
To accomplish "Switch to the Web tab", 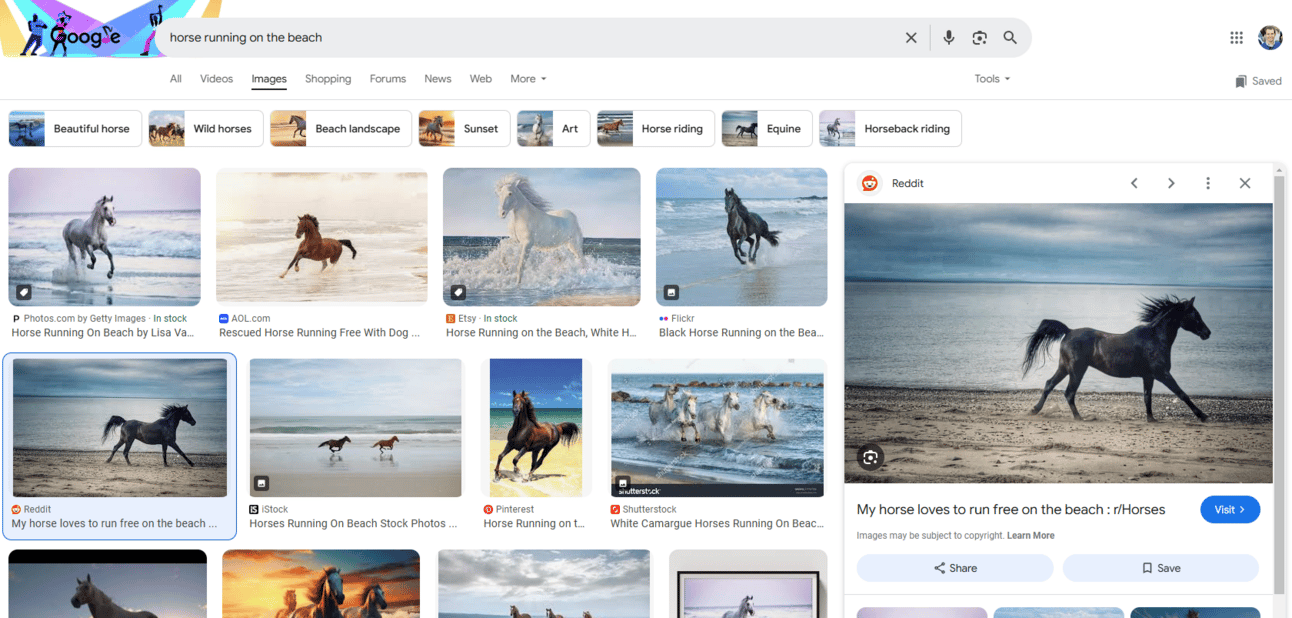I will (481, 79).
